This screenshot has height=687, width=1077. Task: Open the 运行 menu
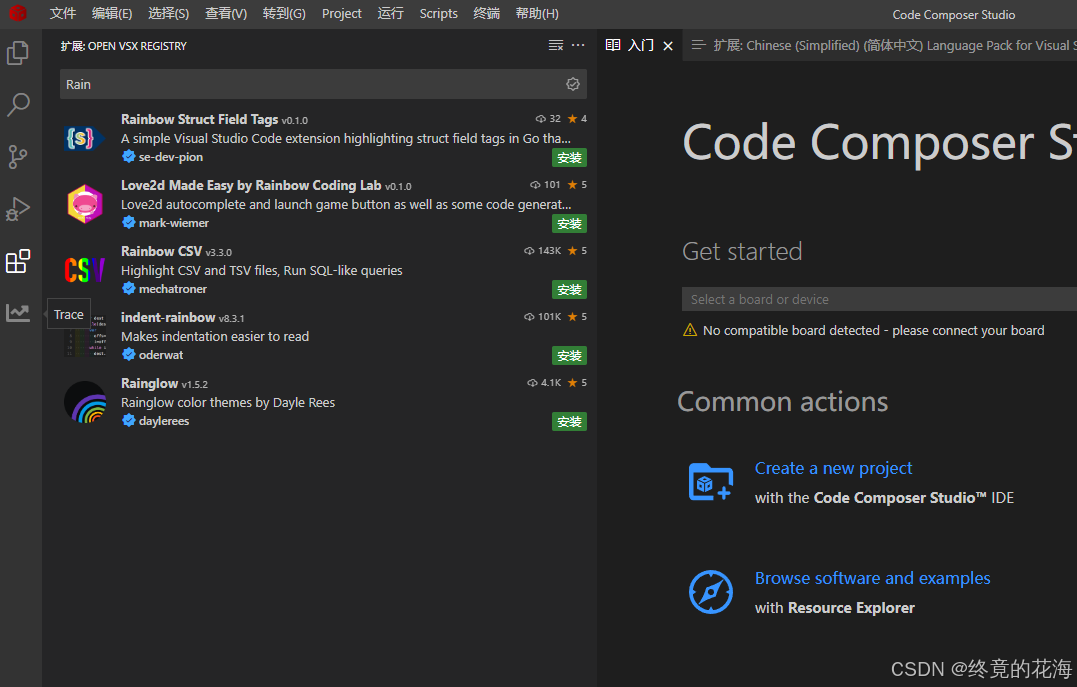[390, 13]
